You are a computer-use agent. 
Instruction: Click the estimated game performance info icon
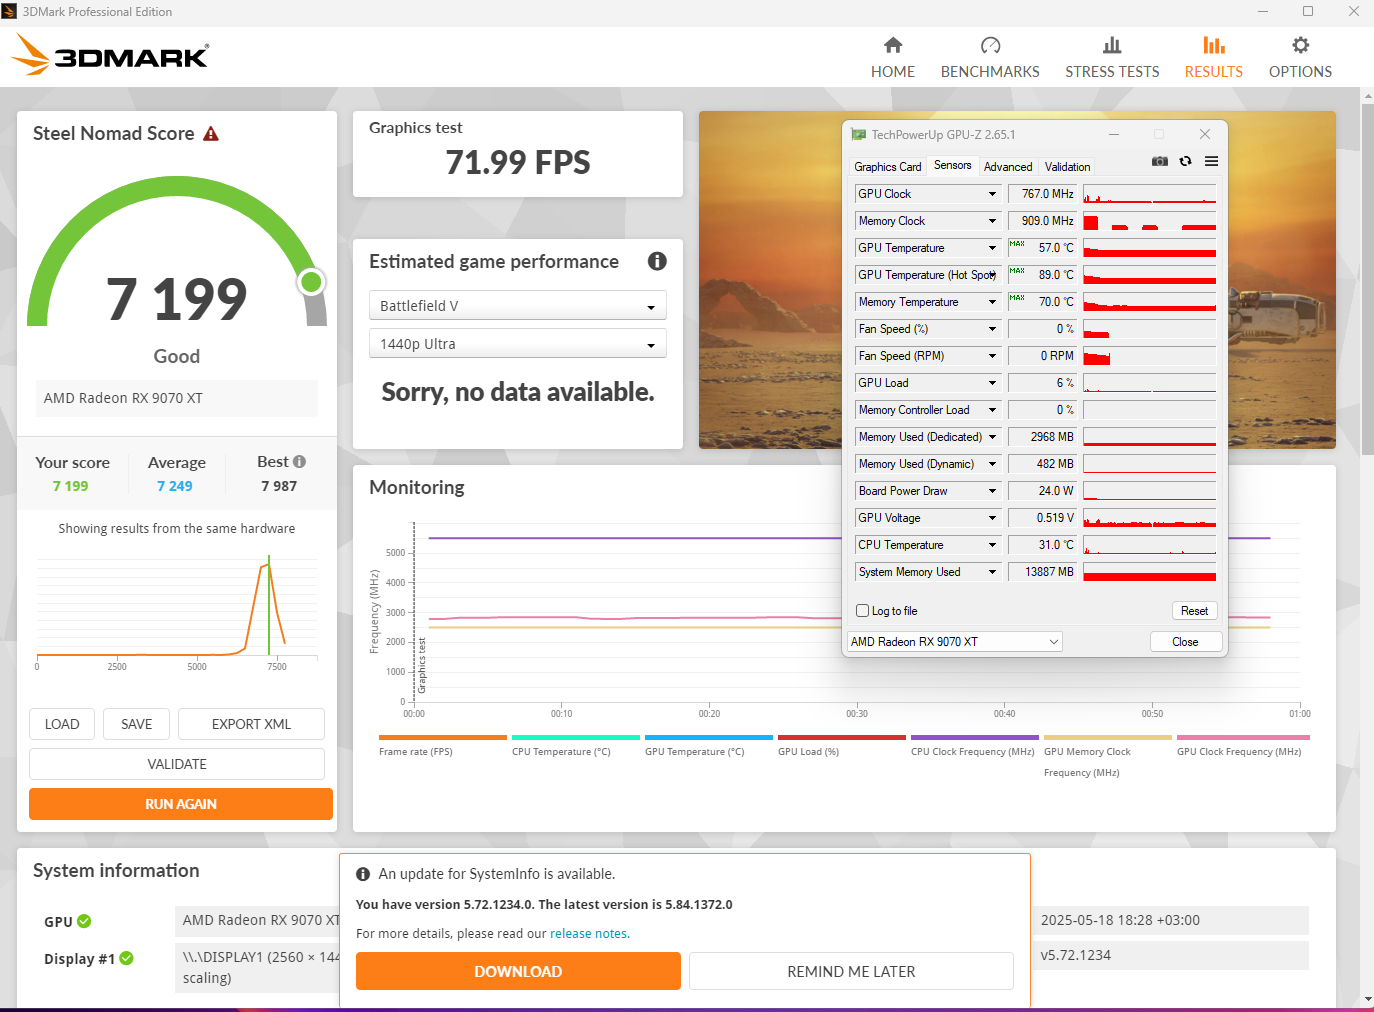657,261
